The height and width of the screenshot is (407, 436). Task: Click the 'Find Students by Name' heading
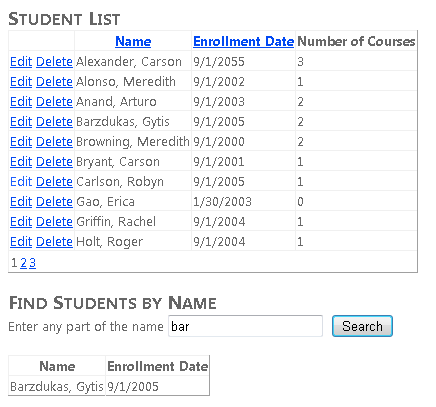113,303
